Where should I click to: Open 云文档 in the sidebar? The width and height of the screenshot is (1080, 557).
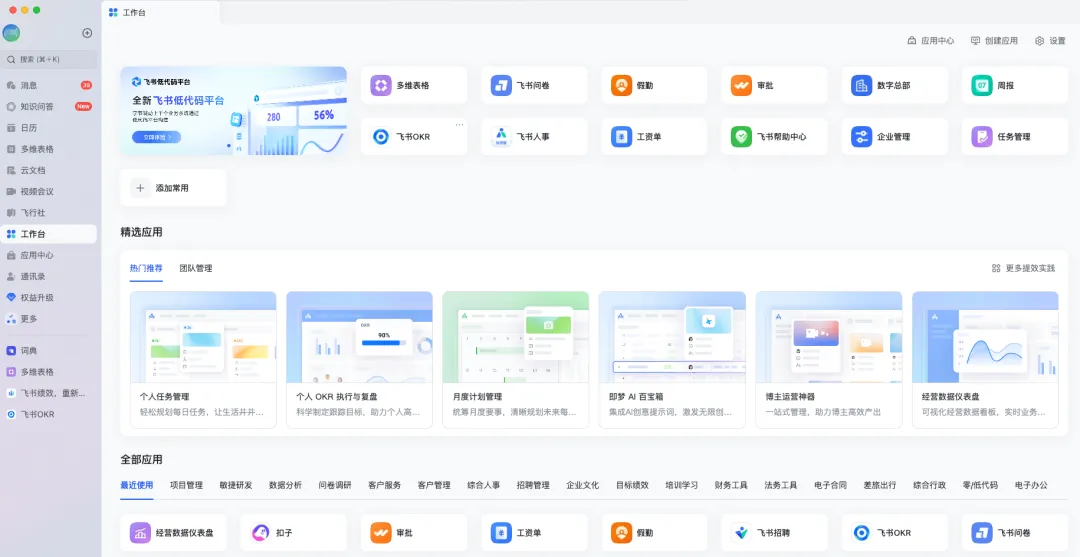48,170
